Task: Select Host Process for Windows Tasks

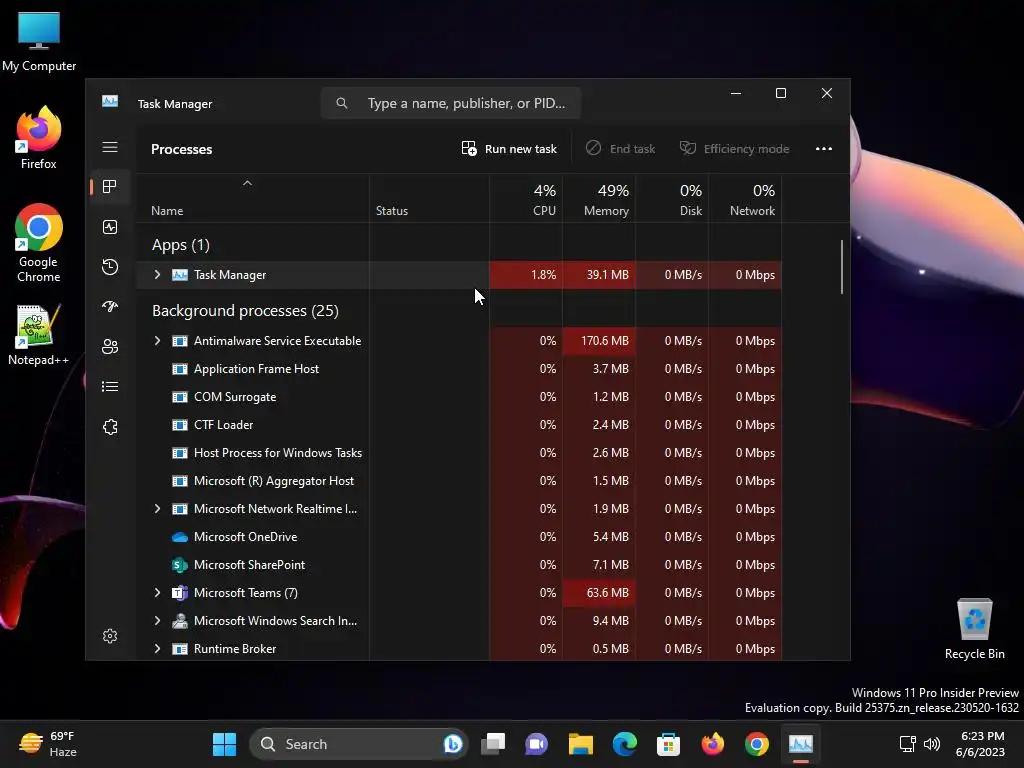Action: point(458,453)
